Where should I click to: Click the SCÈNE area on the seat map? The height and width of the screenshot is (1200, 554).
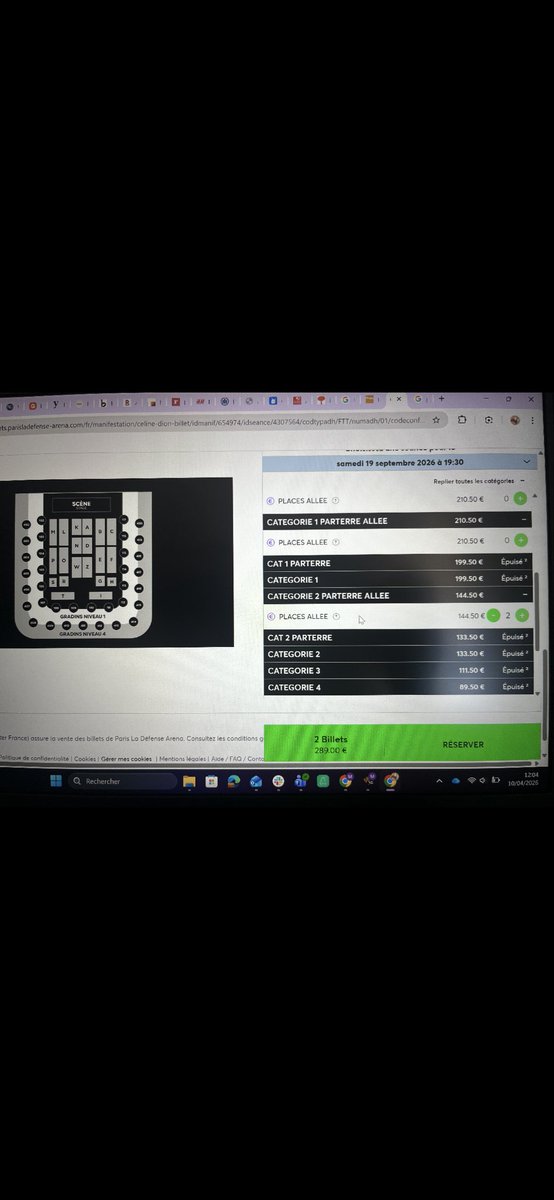[x=82, y=504]
